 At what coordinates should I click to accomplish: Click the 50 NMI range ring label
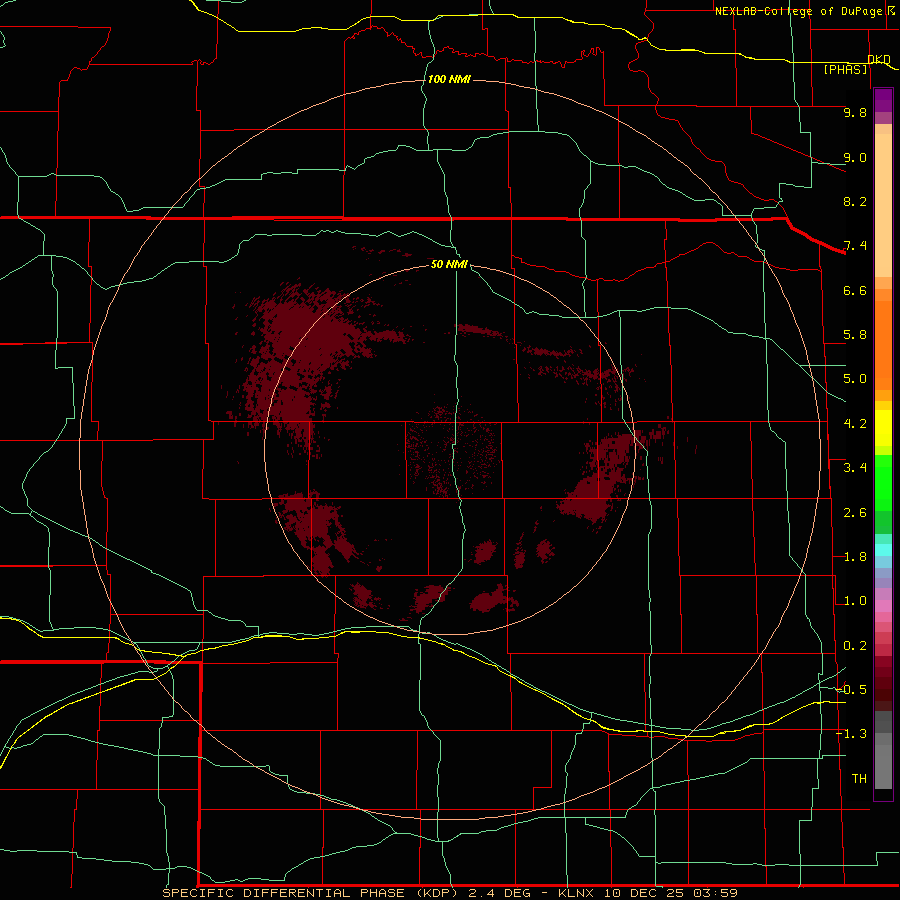(449, 264)
